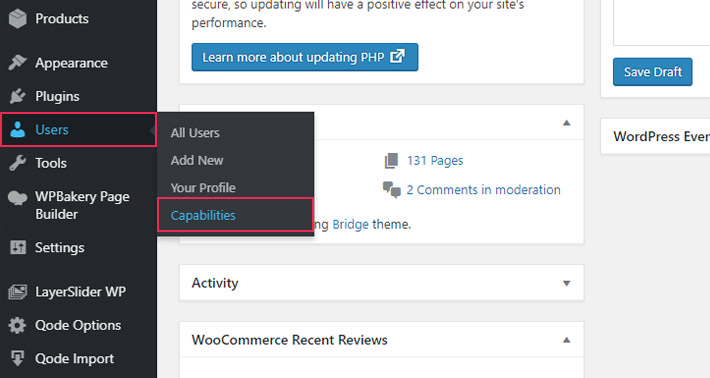Click Learn more about updating PHP
710x378 pixels.
[305, 57]
